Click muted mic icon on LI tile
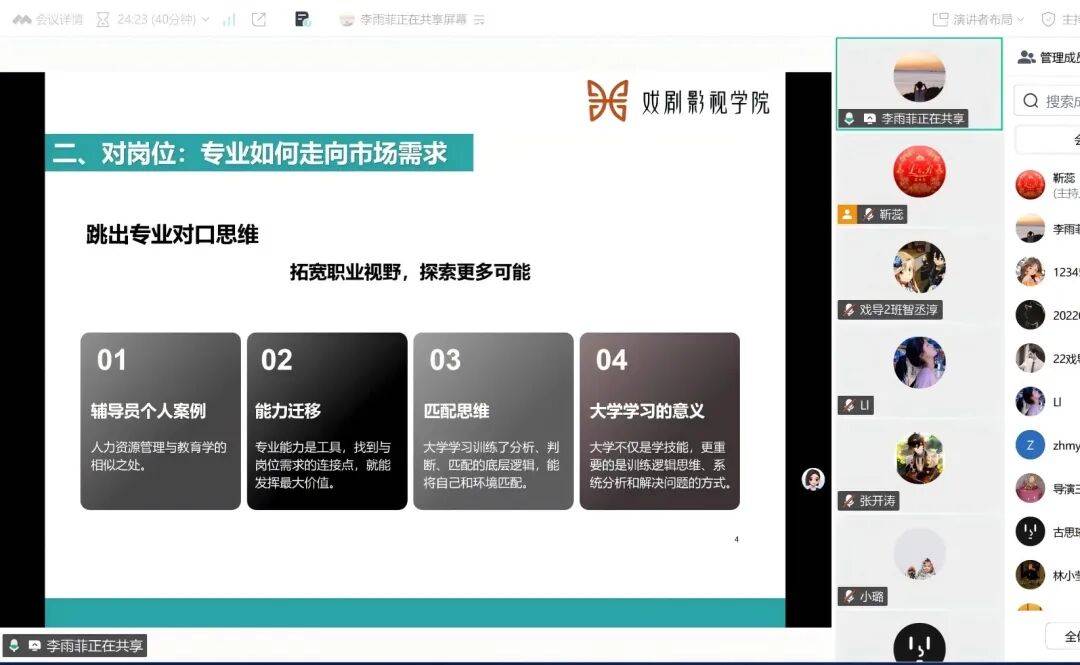Viewport: 1080px width, 665px height. (x=849, y=405)
